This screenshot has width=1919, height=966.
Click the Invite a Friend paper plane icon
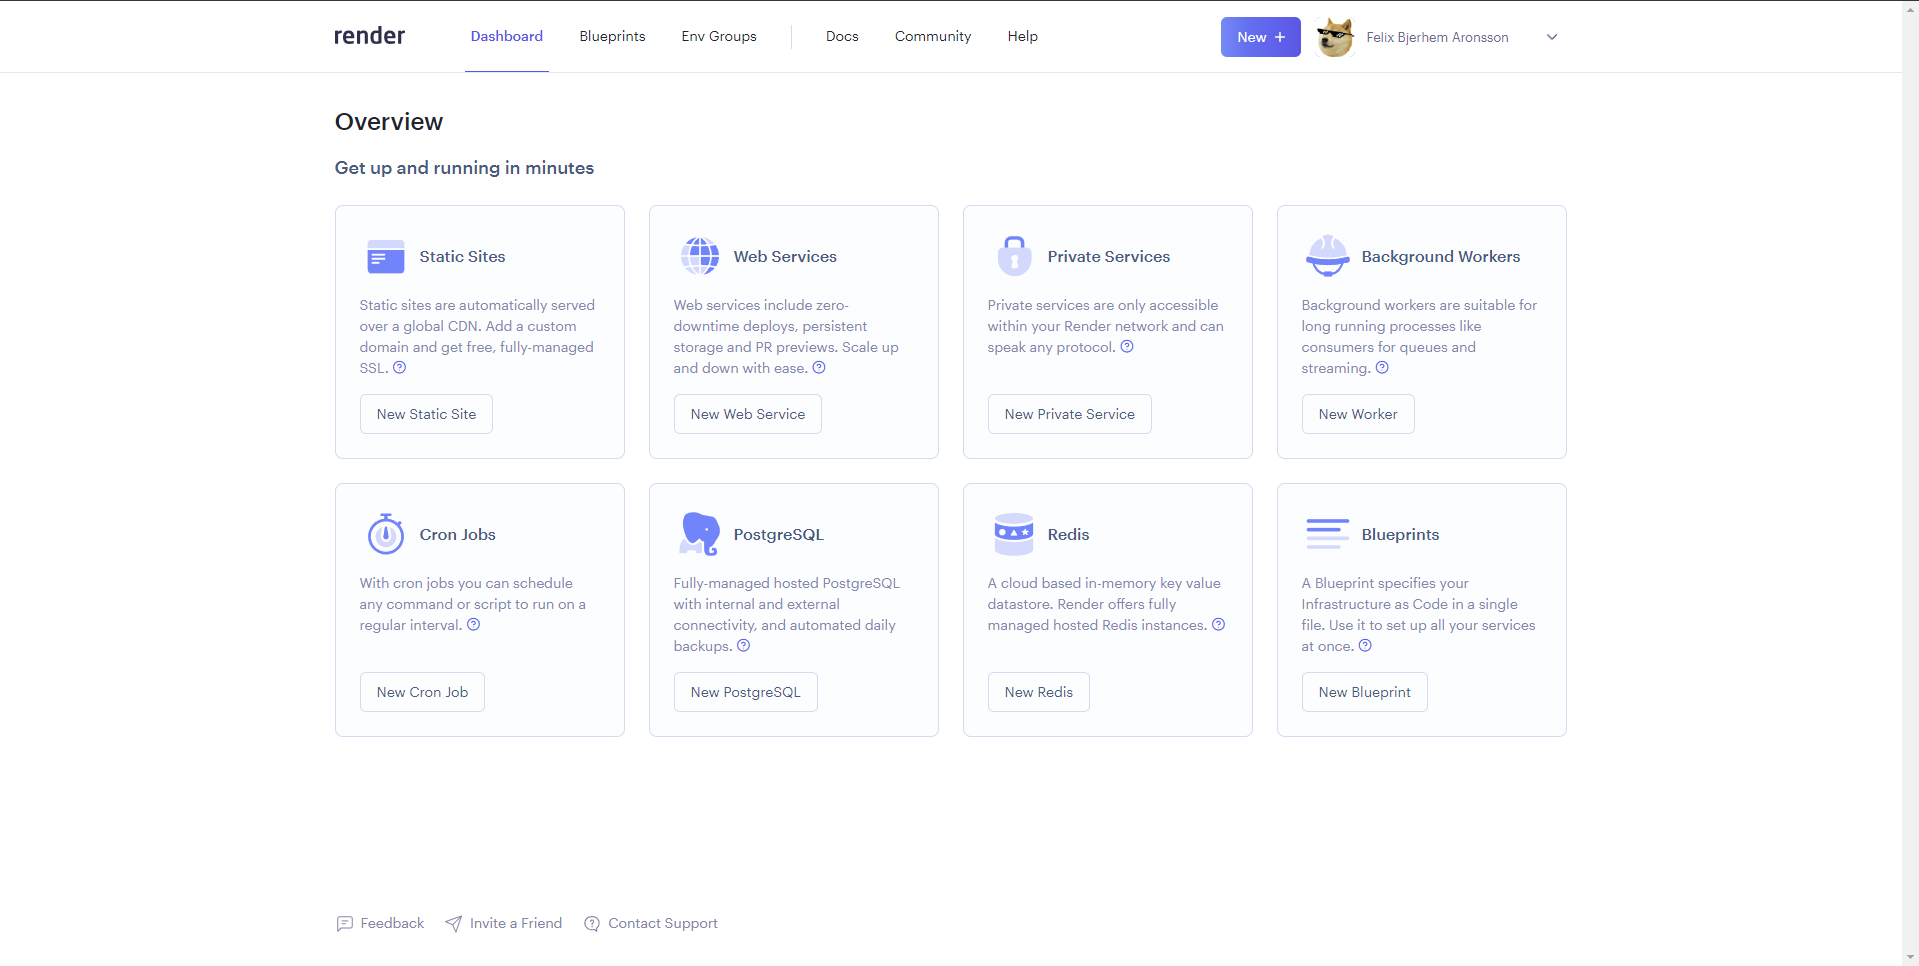click(x=454, y=924)
